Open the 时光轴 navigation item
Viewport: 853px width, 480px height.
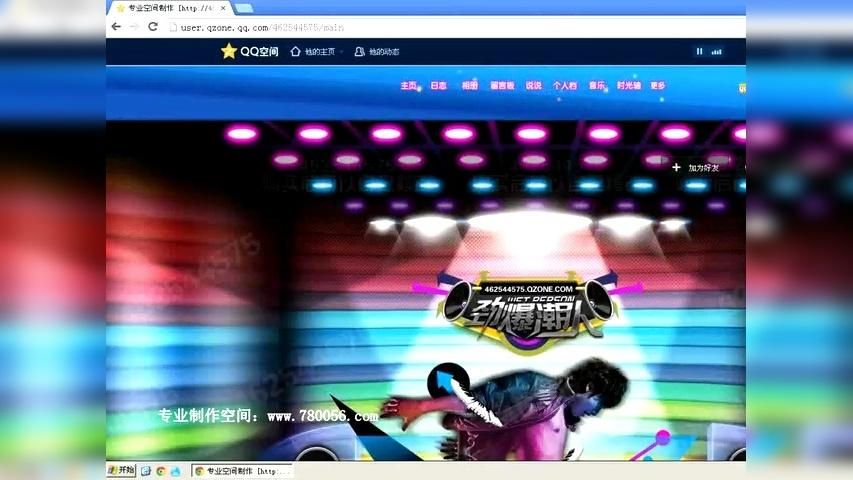click(629, 85)
